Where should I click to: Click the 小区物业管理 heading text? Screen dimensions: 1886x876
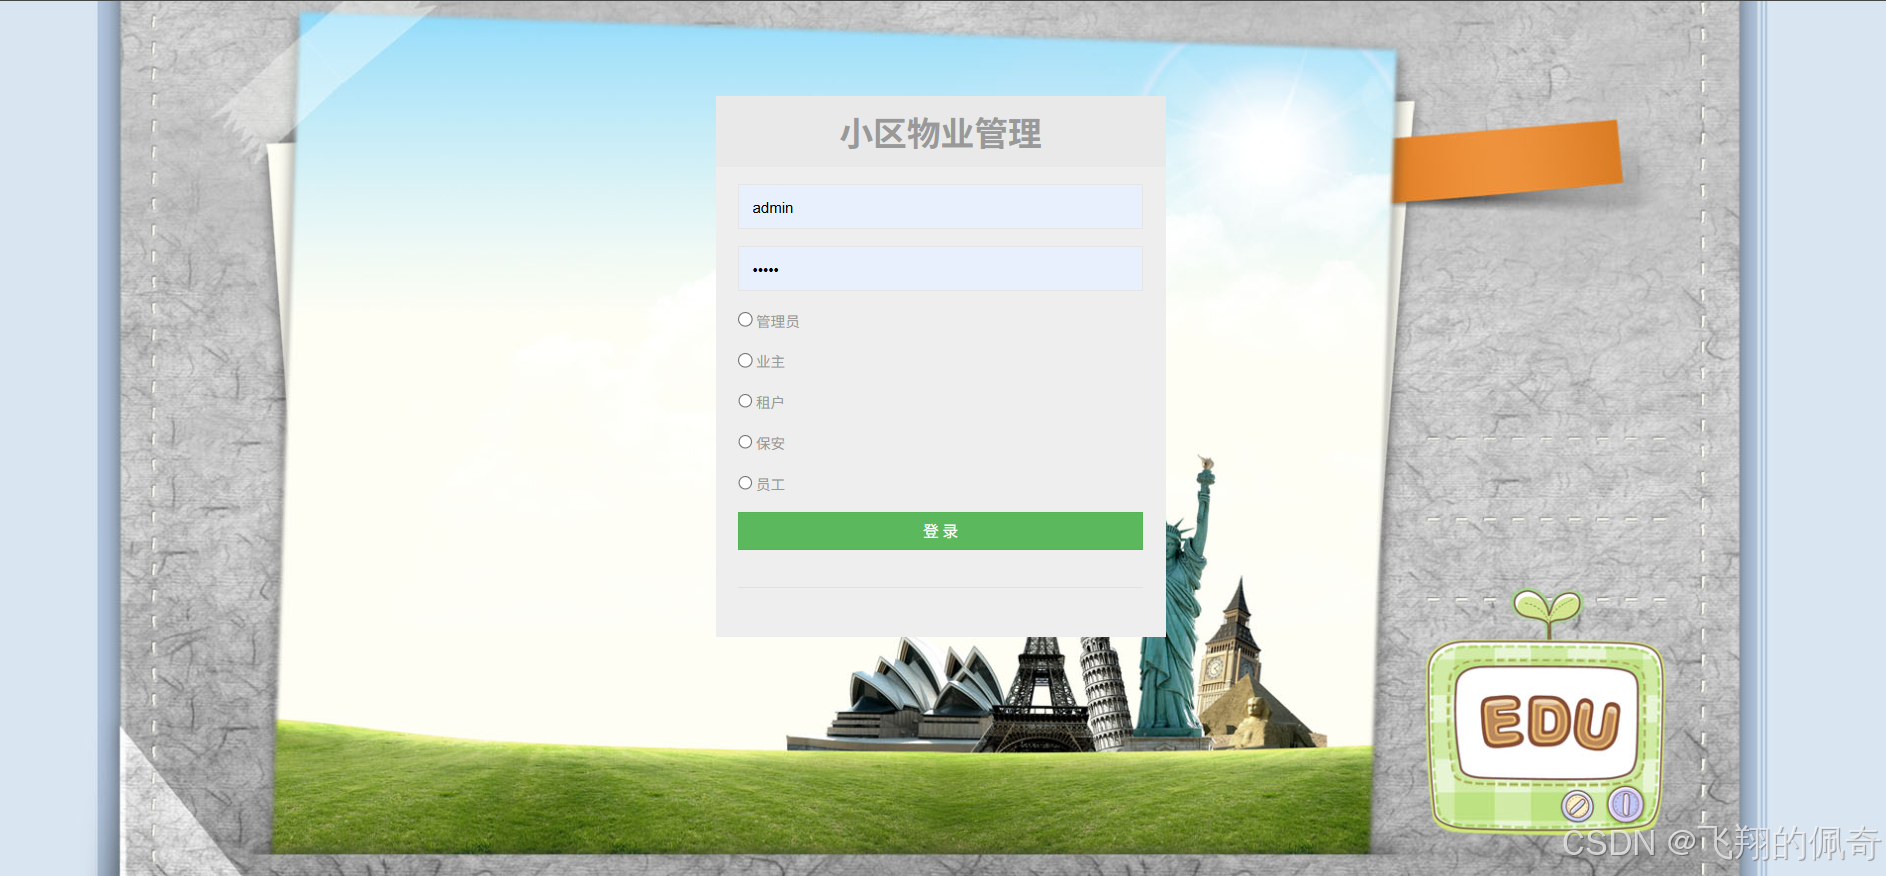click(940, 133)
